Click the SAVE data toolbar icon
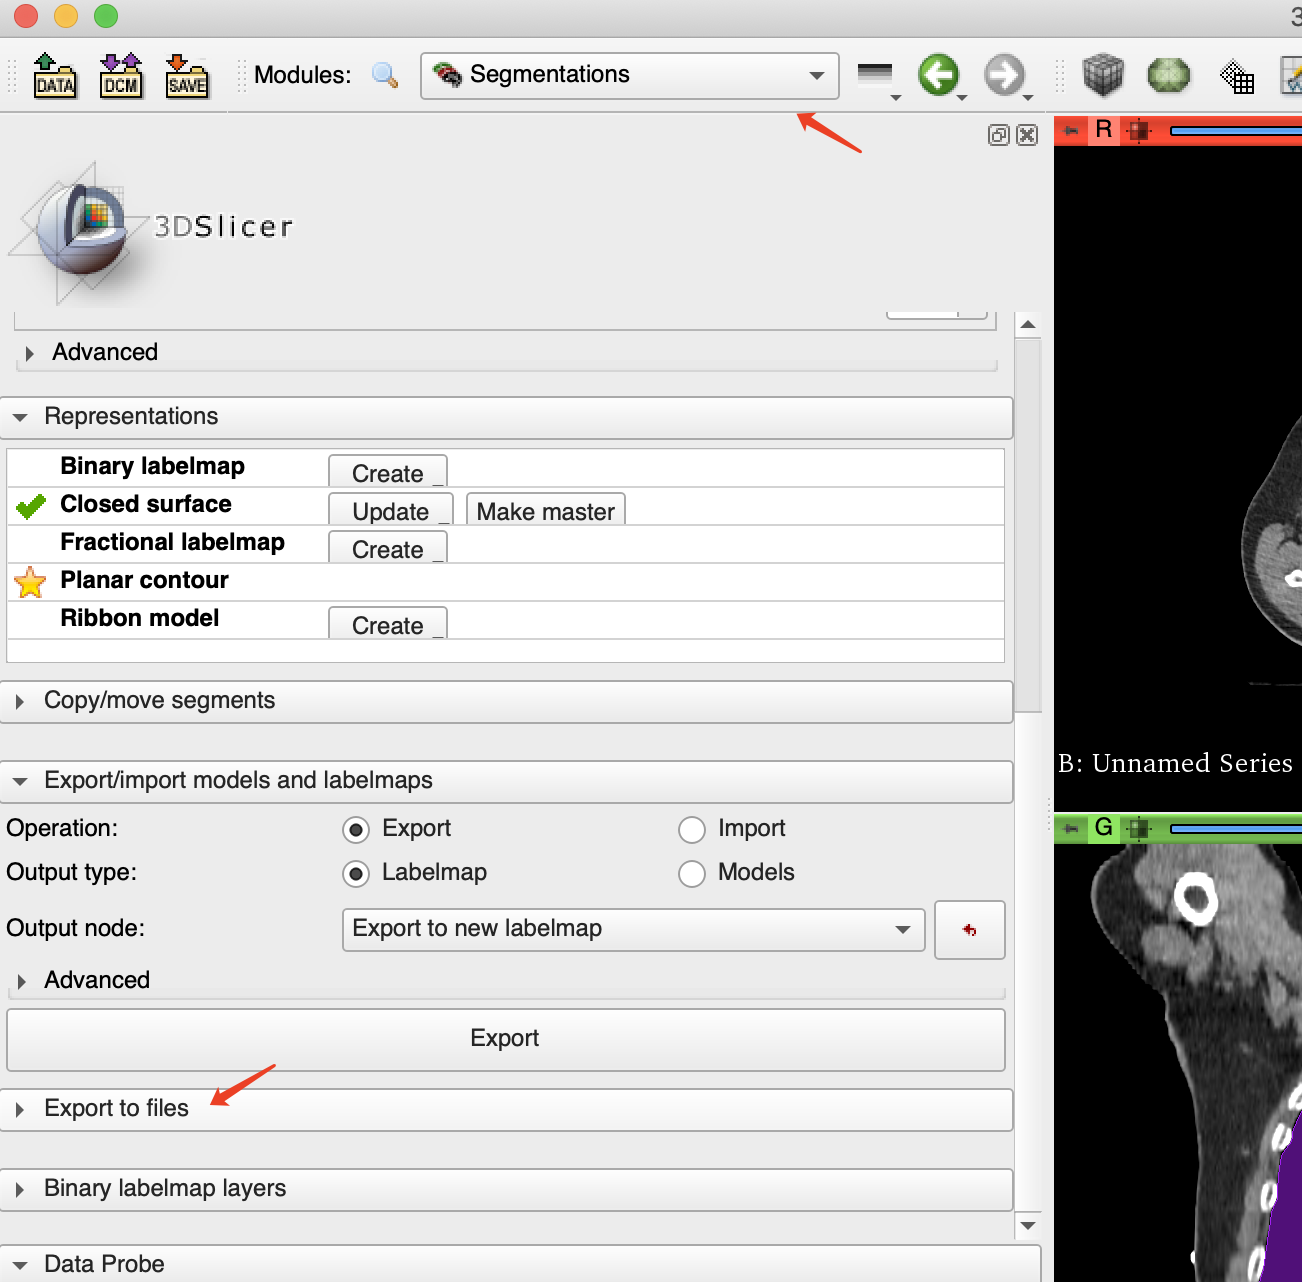This screenshot has height=1282, width=1302. [x=186, y=75]
